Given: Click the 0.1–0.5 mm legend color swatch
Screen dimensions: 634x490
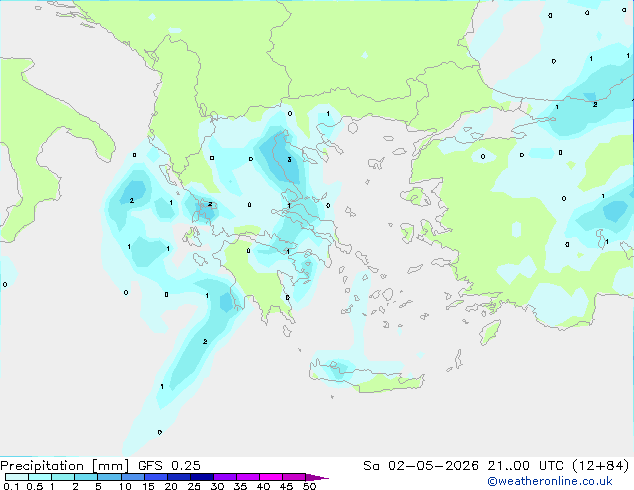Looking at the screenshot, I should pos(17,477).
